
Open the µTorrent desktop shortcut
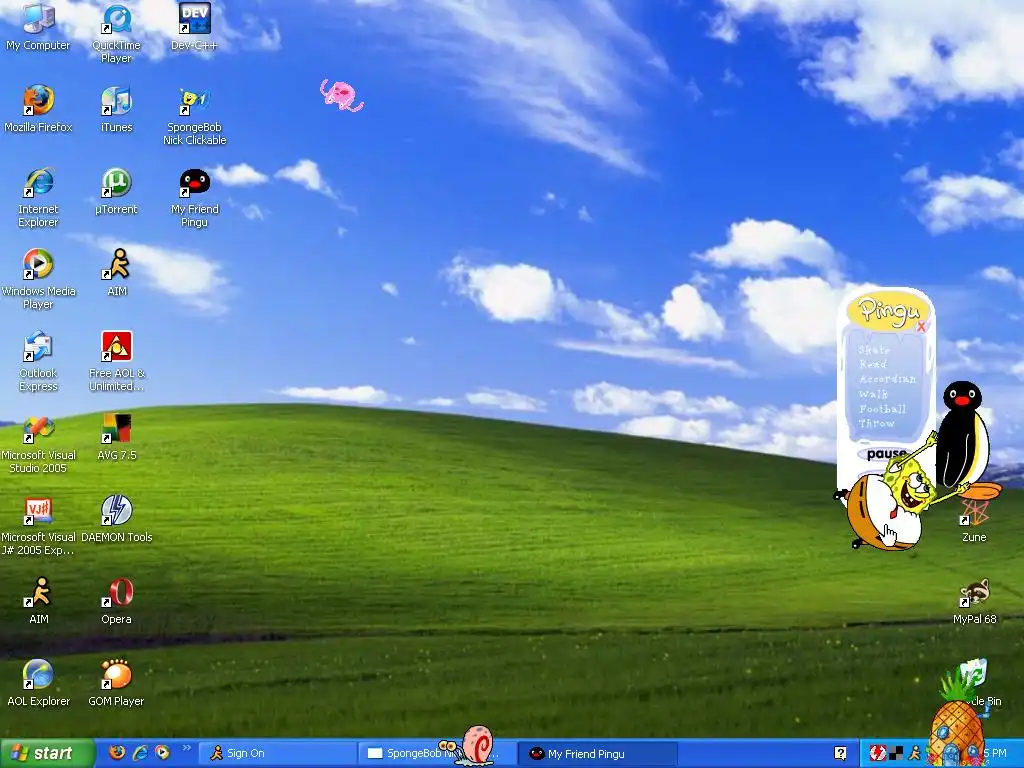(116, 191)
